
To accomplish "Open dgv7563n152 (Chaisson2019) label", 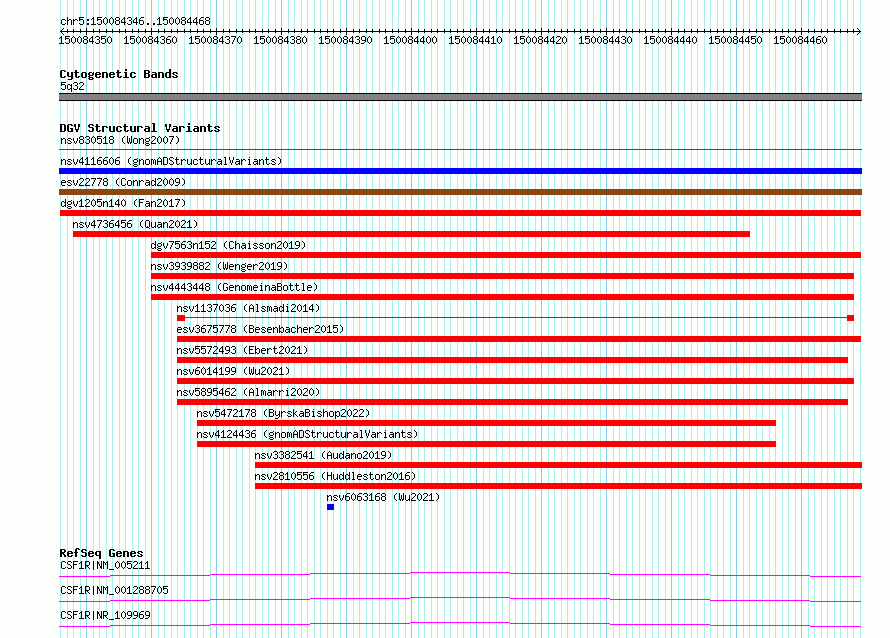I will point(228,245).
